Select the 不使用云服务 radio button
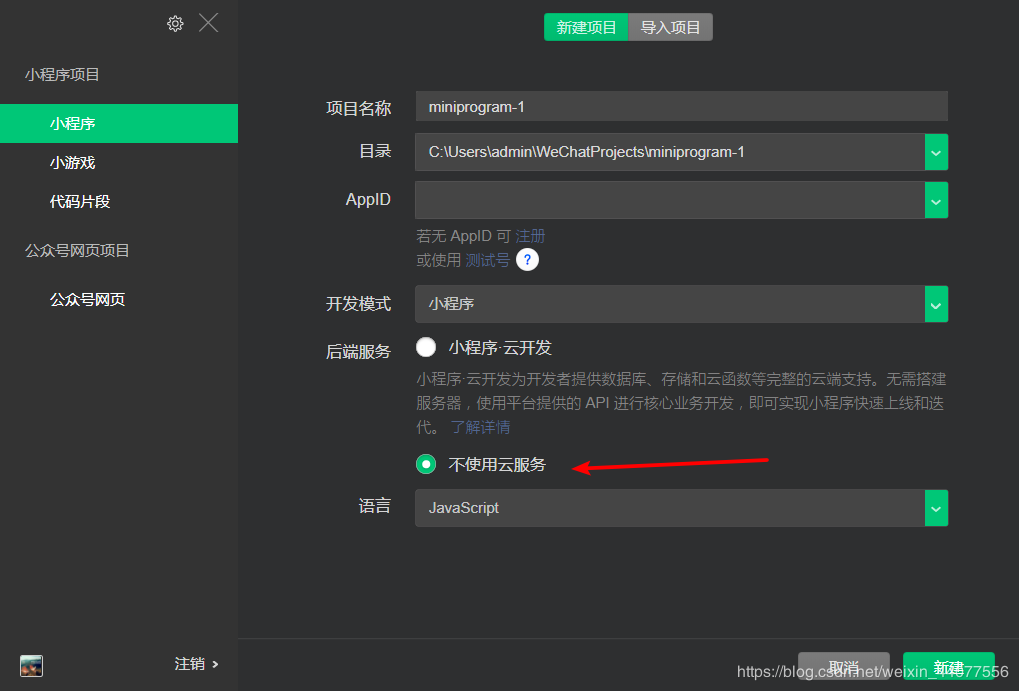The image size is (1019, 691). pos(426,464)
